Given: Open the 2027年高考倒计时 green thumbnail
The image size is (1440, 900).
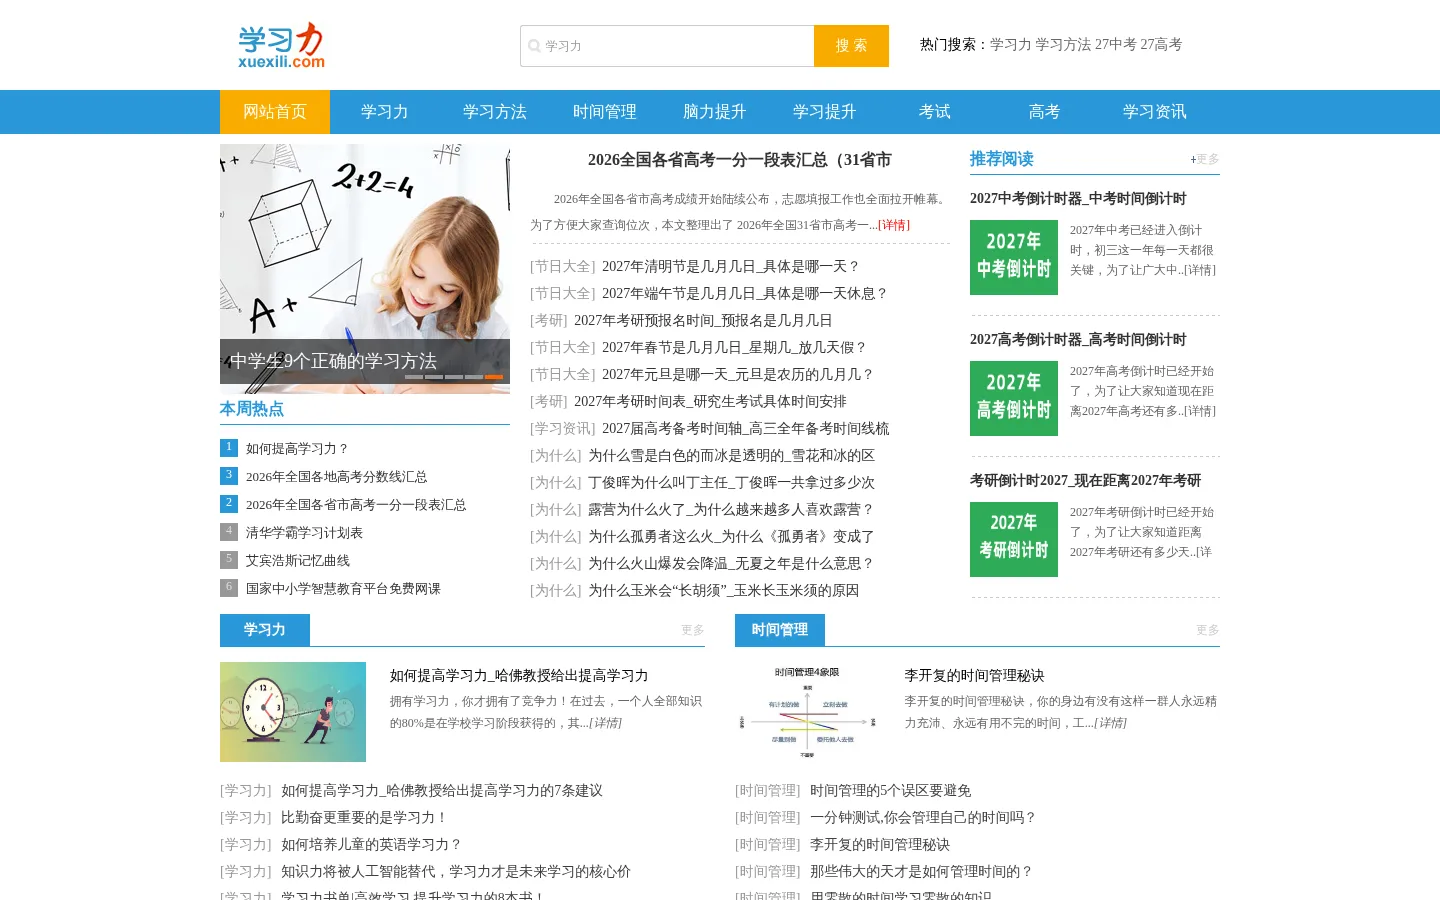Looking at the screenshot, I should pyautogui.click(x=1014, y=398).
